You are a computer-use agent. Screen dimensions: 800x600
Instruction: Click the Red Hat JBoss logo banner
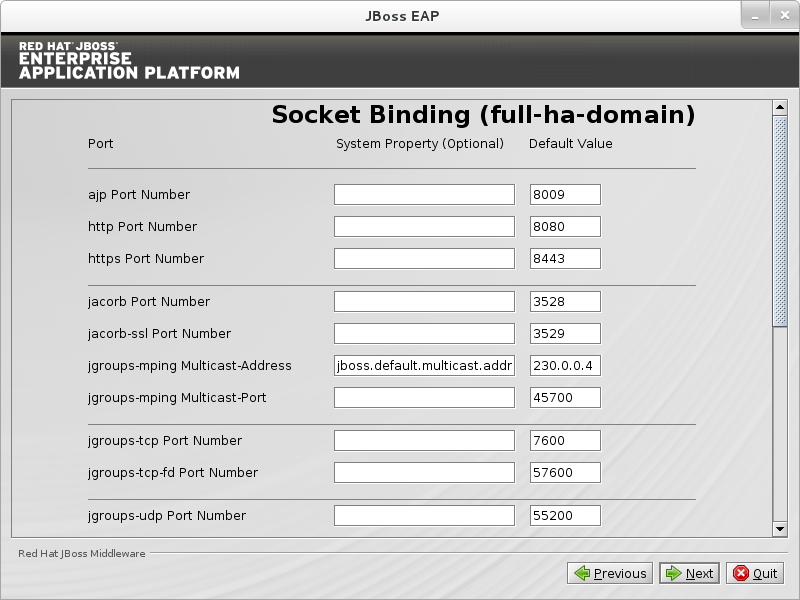click(129, 60)
